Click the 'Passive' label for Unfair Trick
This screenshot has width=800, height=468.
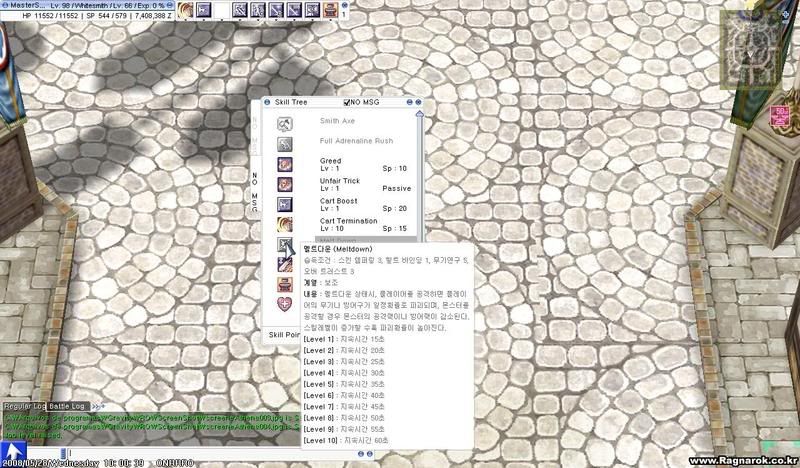click(396, 188)
